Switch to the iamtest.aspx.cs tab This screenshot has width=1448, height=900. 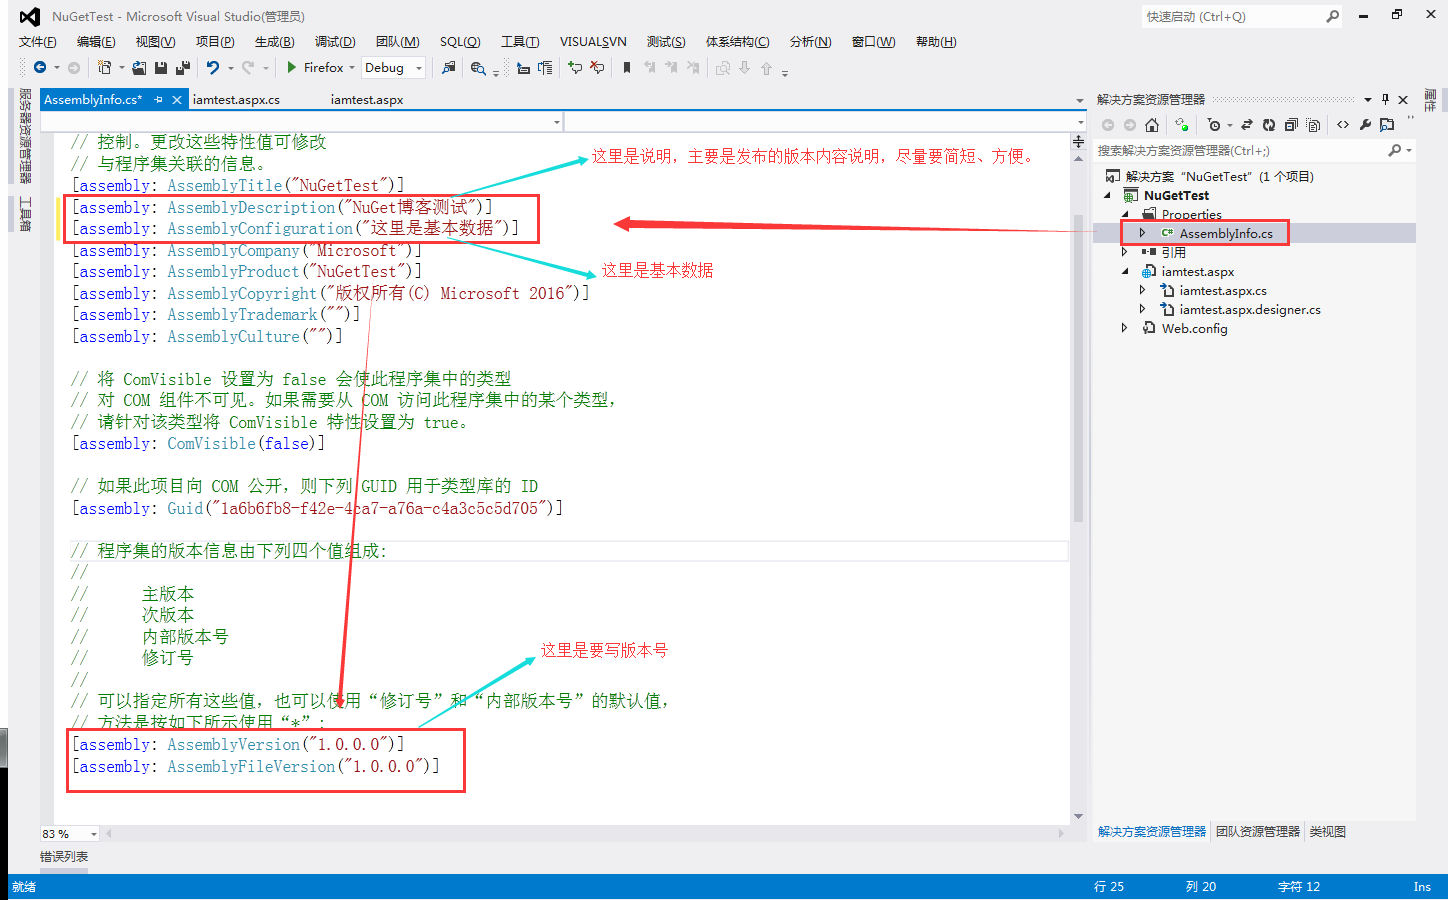coord(236,100)
